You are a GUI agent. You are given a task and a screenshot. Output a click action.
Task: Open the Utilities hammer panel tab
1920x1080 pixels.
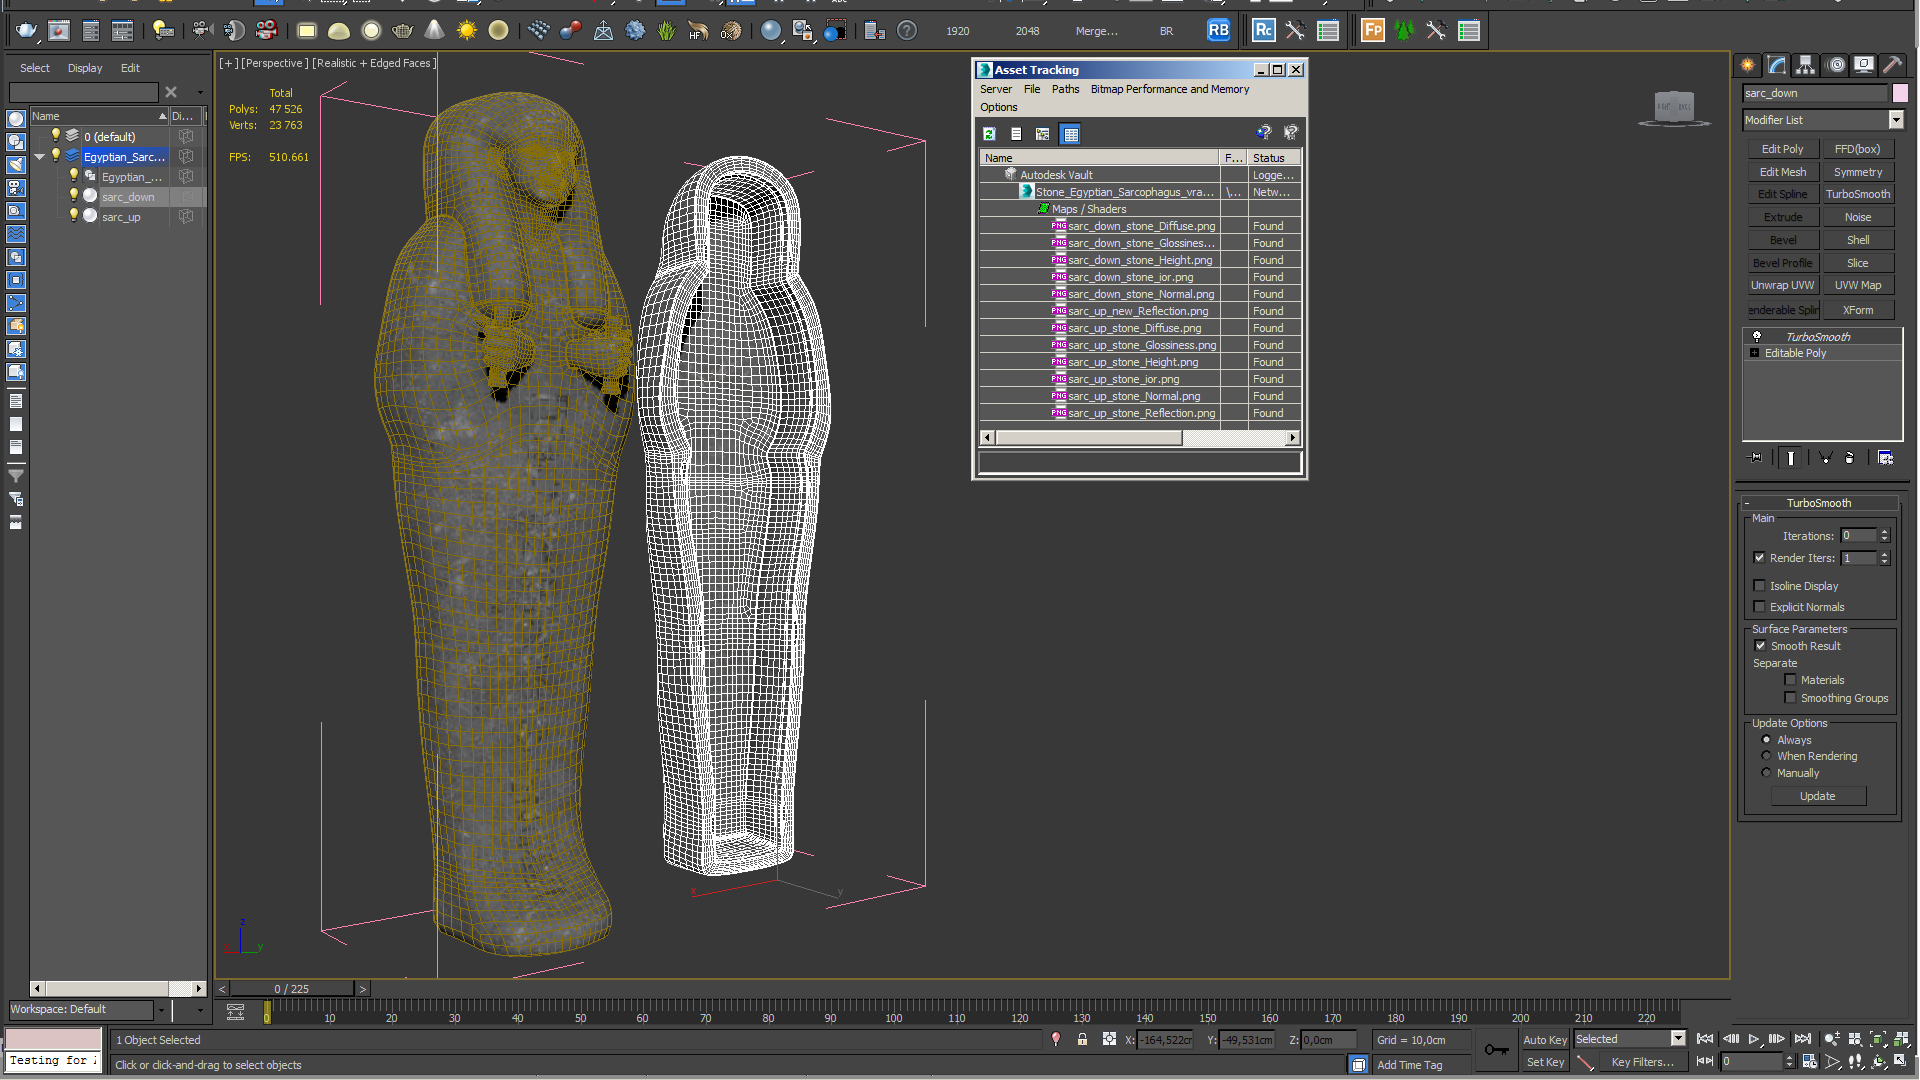(x=1892, y=65)
